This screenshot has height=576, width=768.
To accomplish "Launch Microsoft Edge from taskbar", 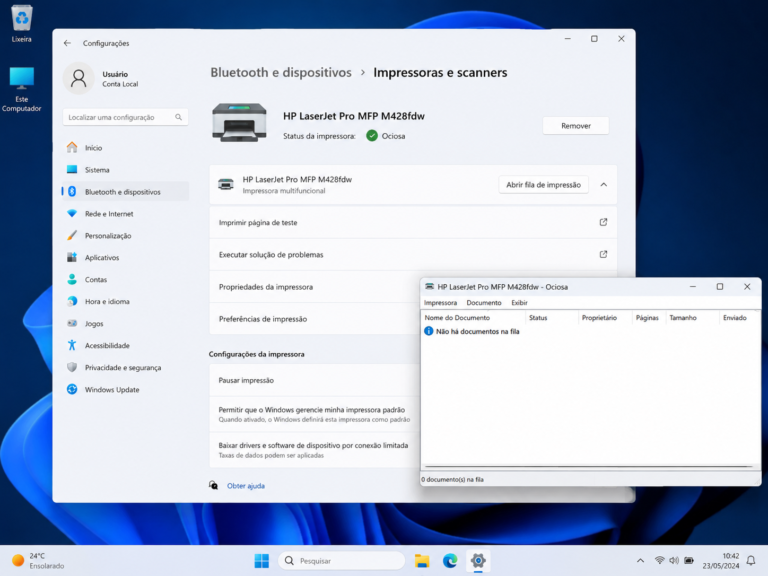I will click(450, 560).
